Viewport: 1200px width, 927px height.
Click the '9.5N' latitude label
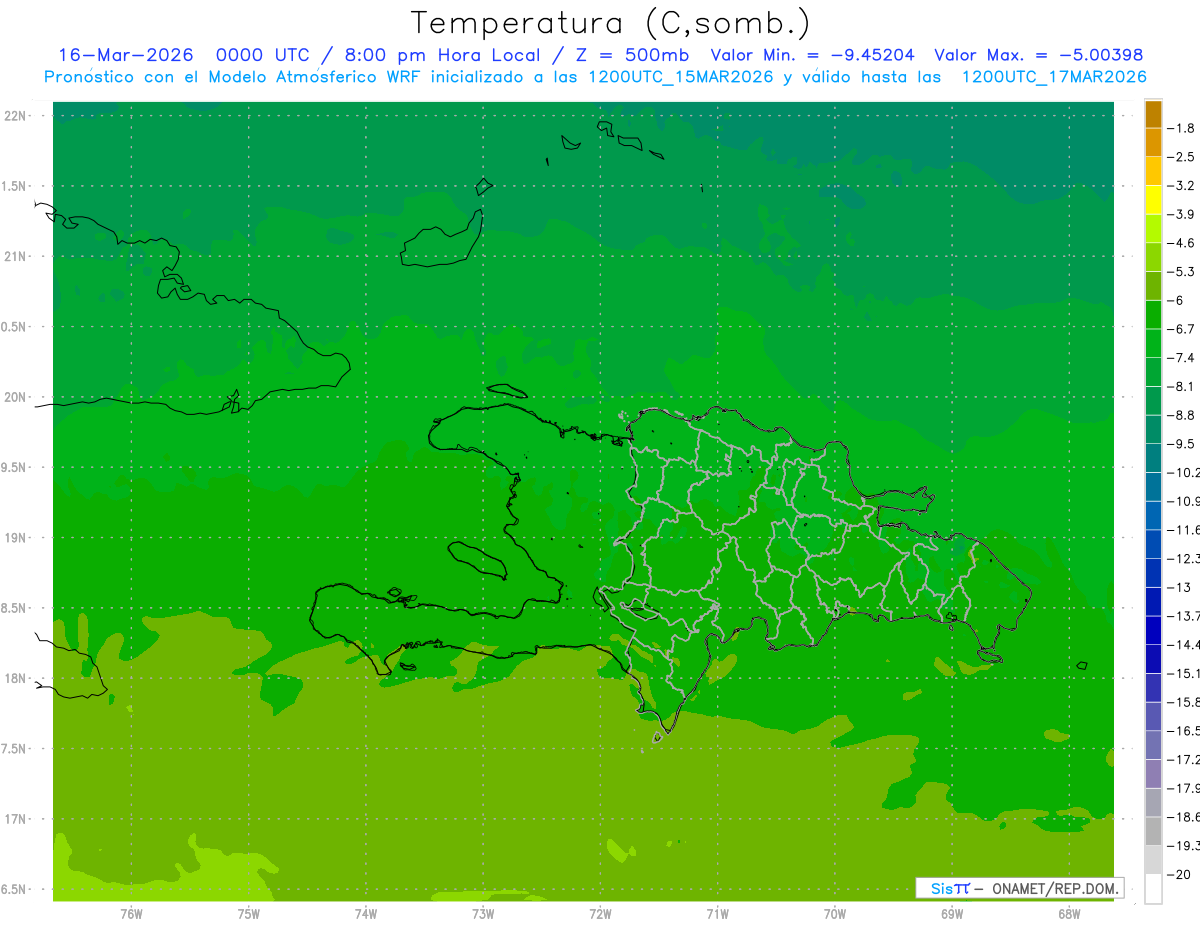point(15,467)
